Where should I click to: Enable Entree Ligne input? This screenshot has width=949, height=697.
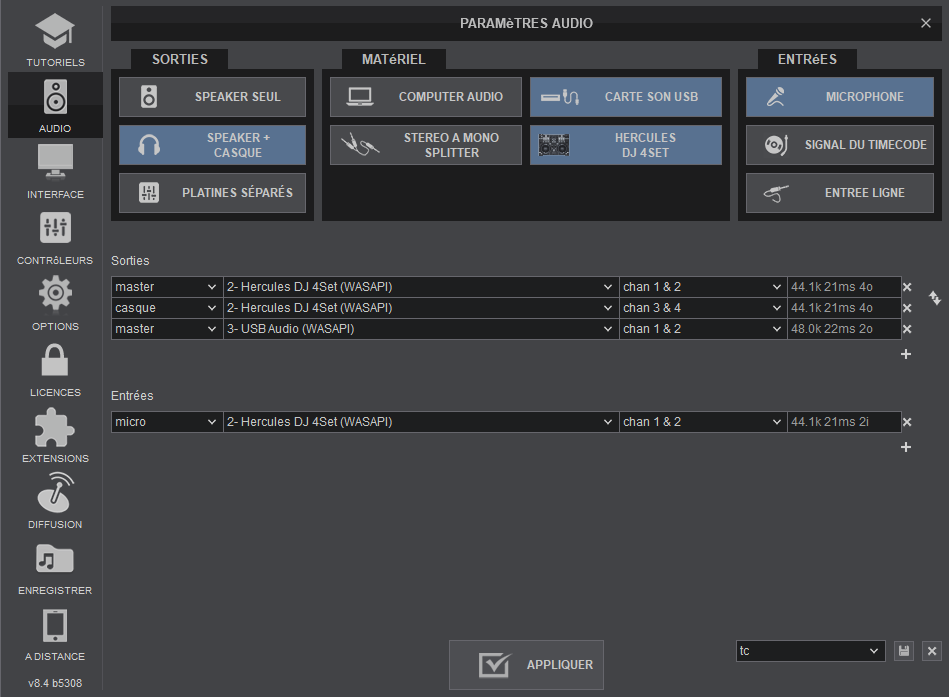point(840,193)
